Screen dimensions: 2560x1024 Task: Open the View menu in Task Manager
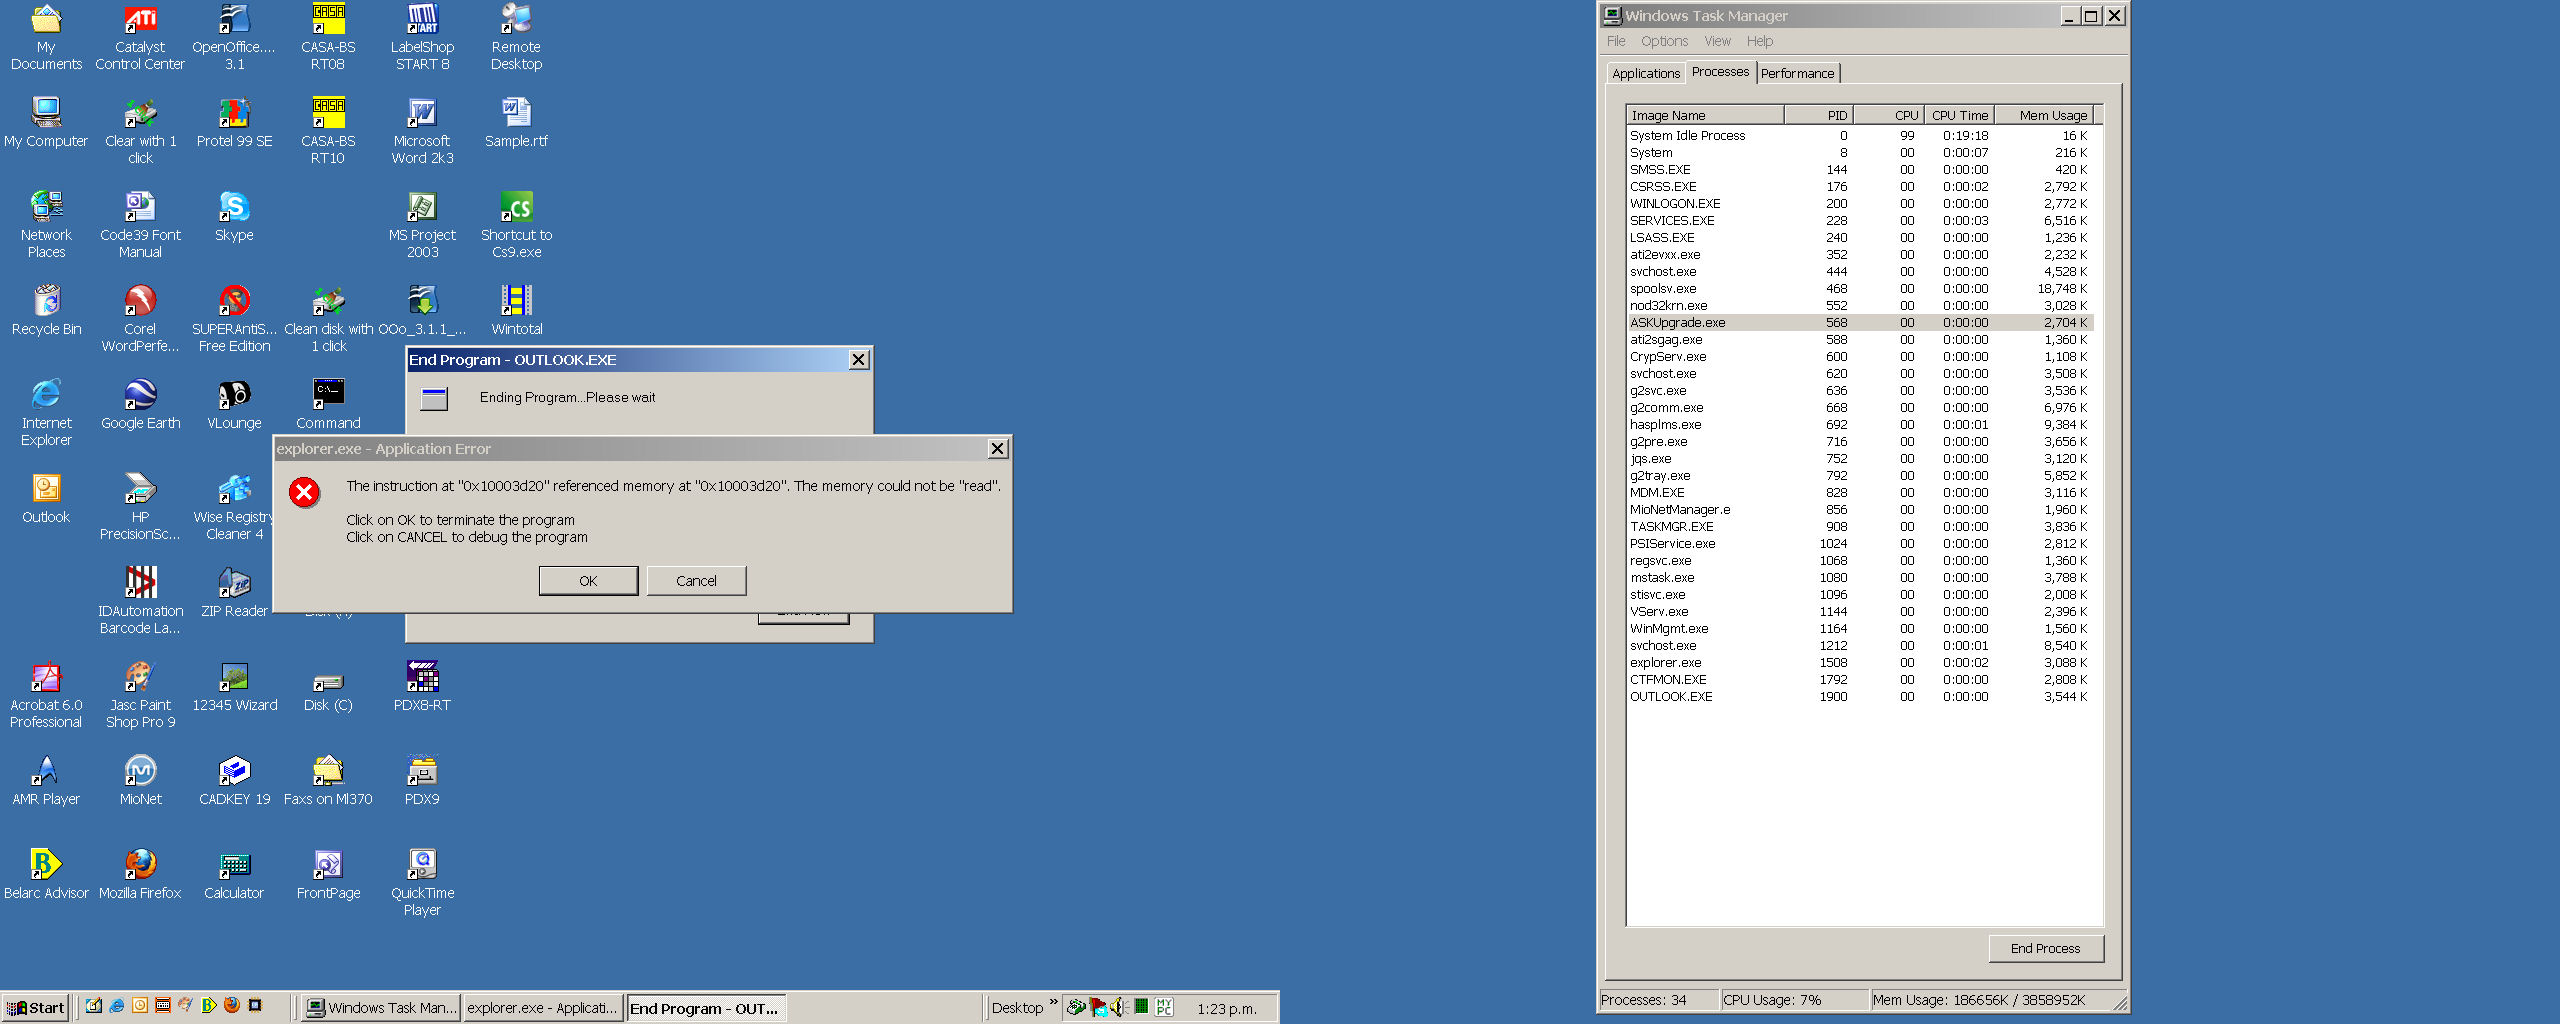point(1717,41)
